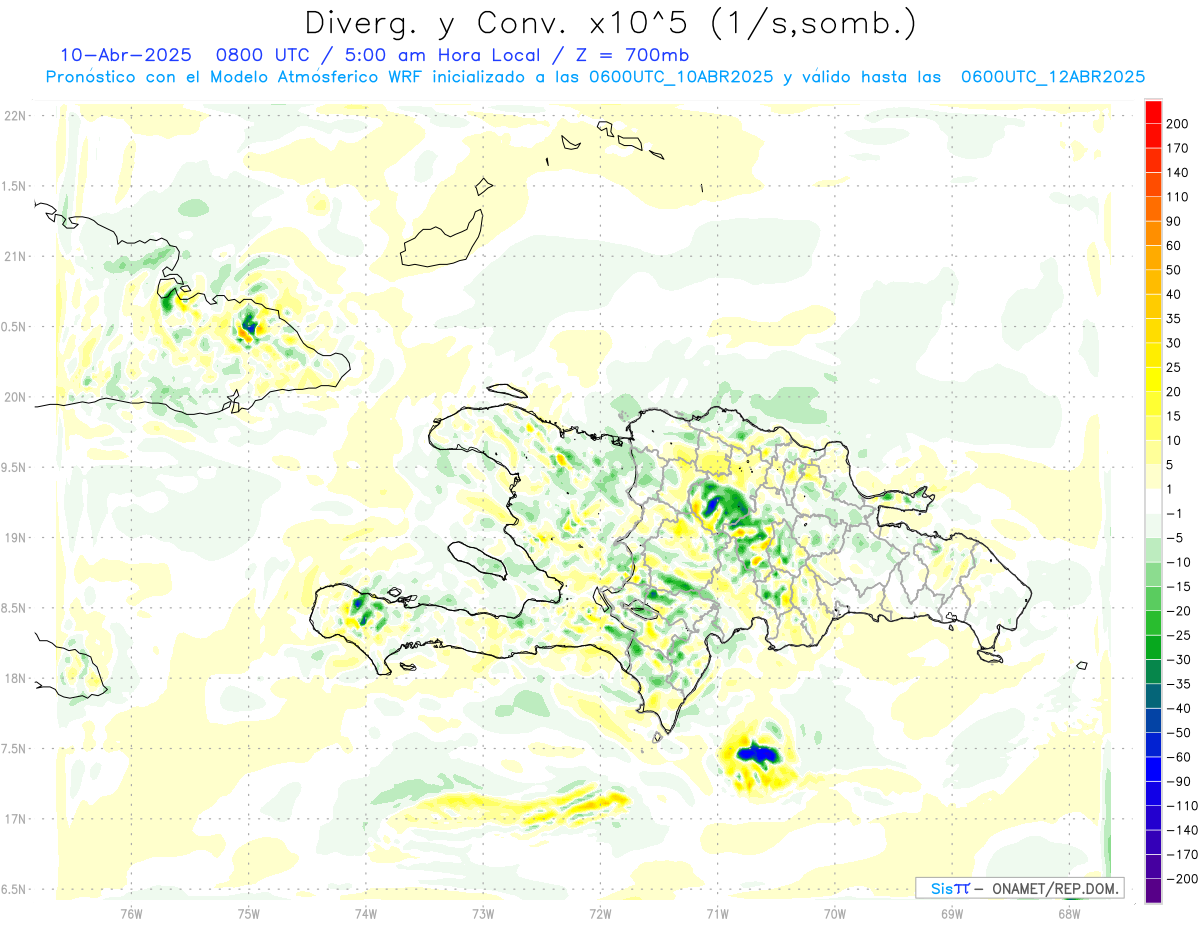1200x927 pixels.
Task: Click the '0600UTC_10ABR2025' initialization time text
Action: point(681,77)
